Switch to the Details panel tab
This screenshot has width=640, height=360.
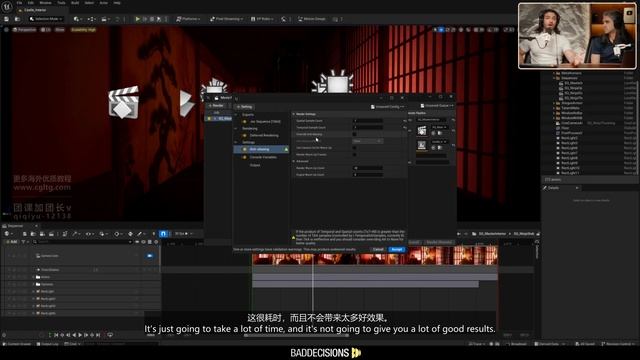point(553,188)
